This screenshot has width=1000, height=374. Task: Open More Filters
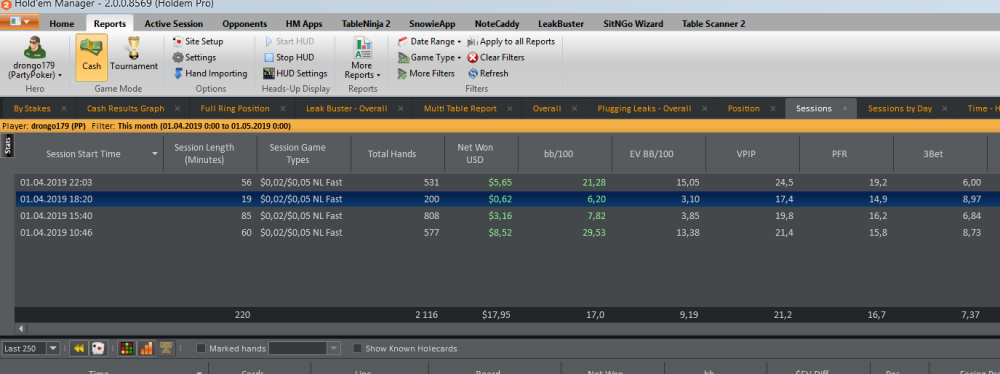(426, 73)
